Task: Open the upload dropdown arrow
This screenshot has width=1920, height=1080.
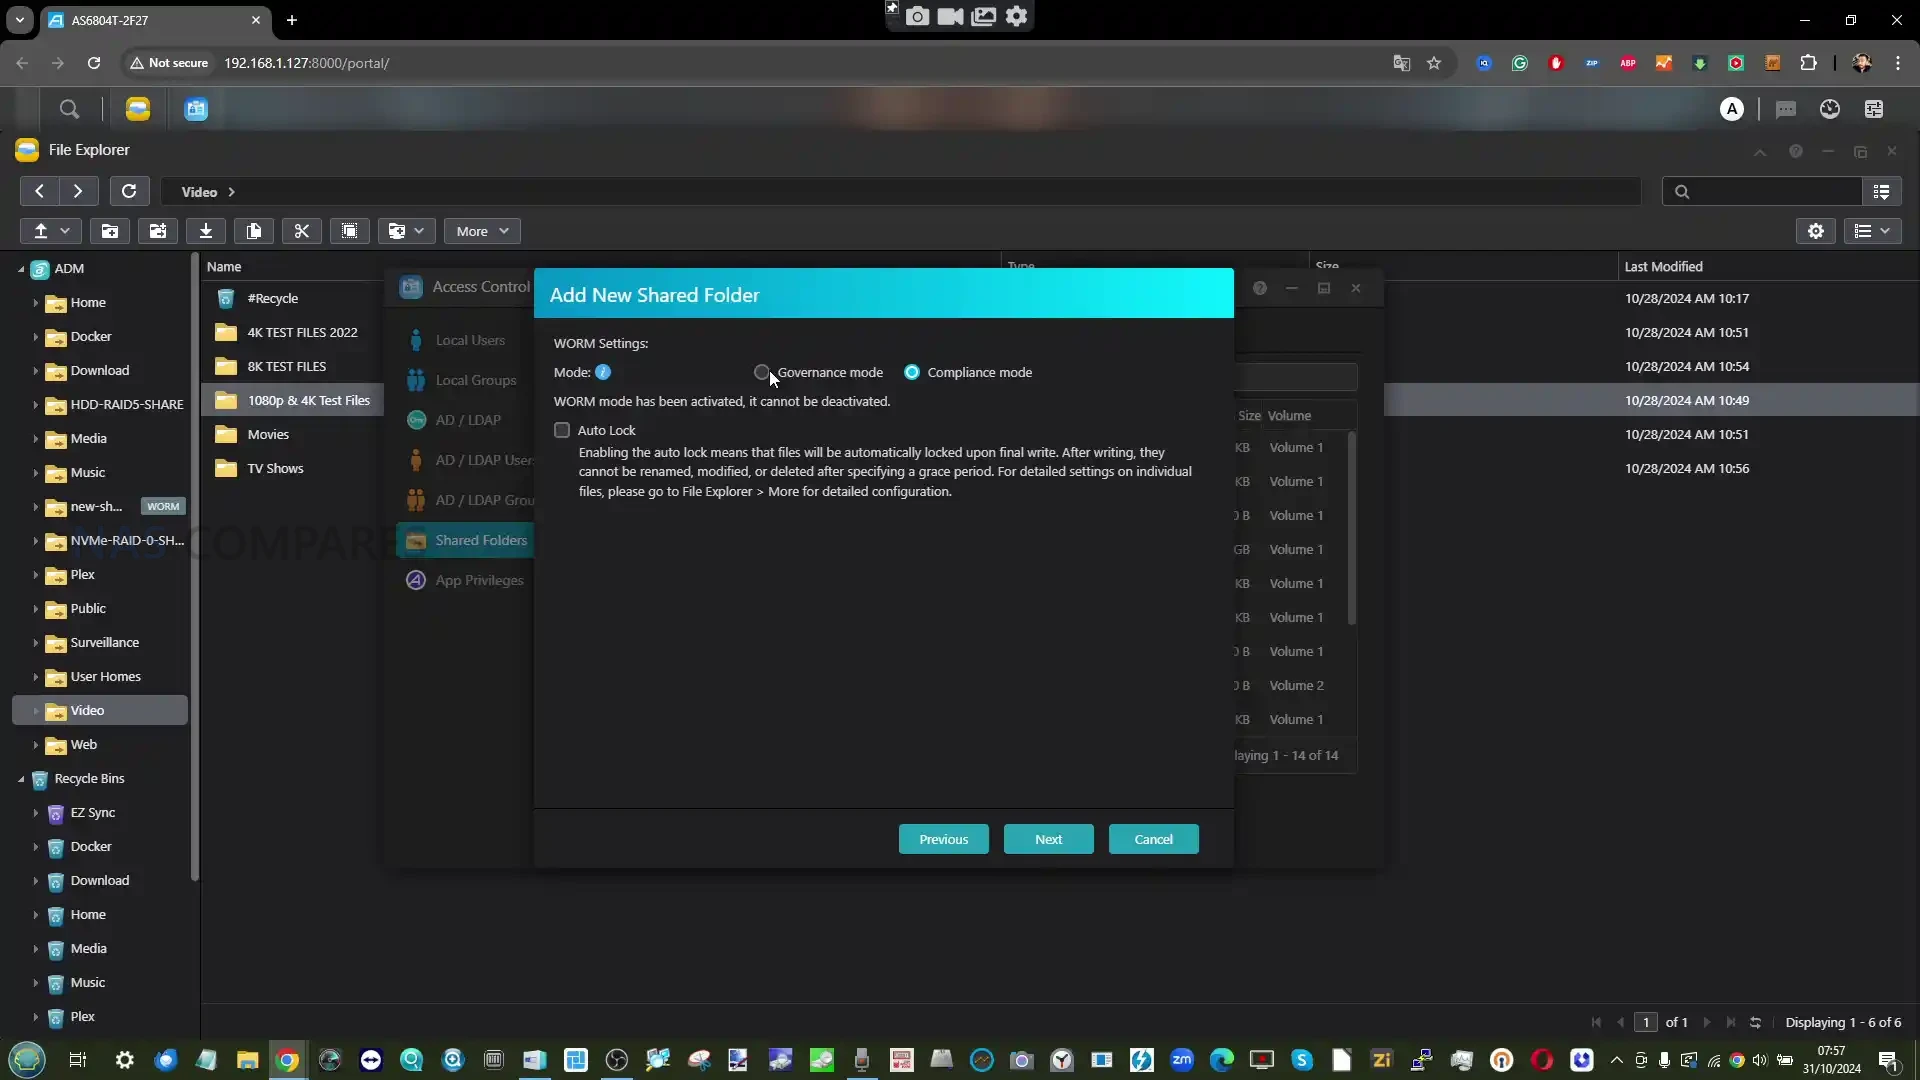Action: (65, 231)
